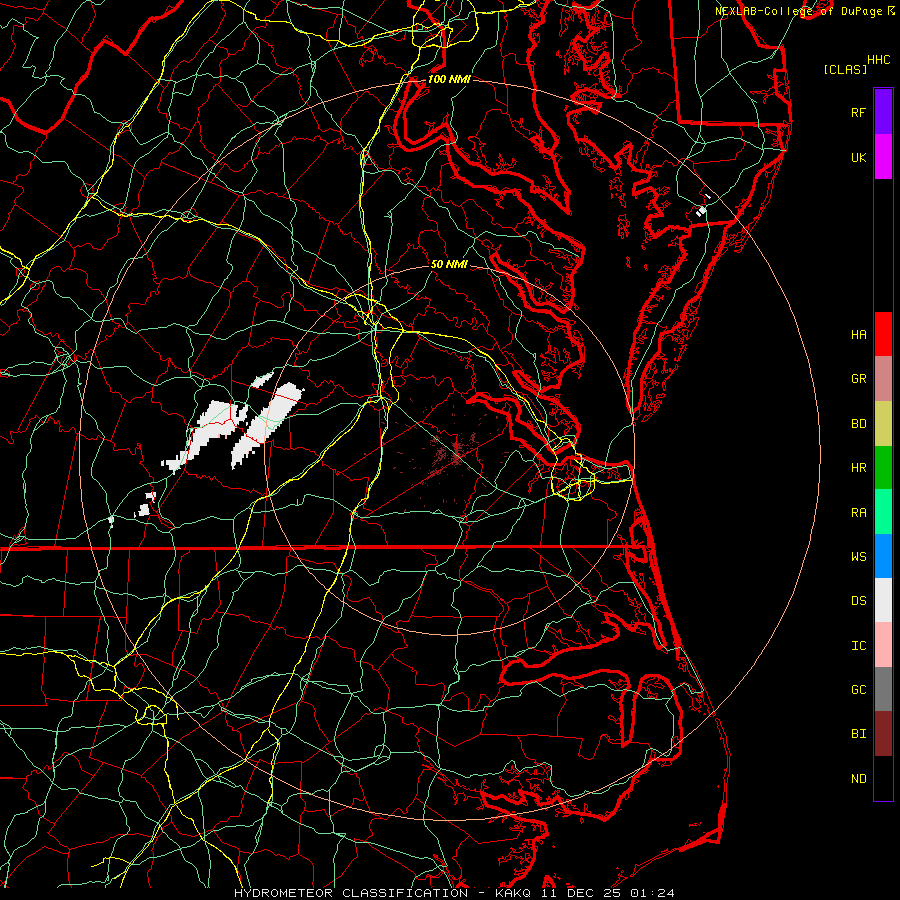The height and width of the screenshot is (900, 900).
Task: Click the 'RF' legend label
Action: [x=858, y=112]
